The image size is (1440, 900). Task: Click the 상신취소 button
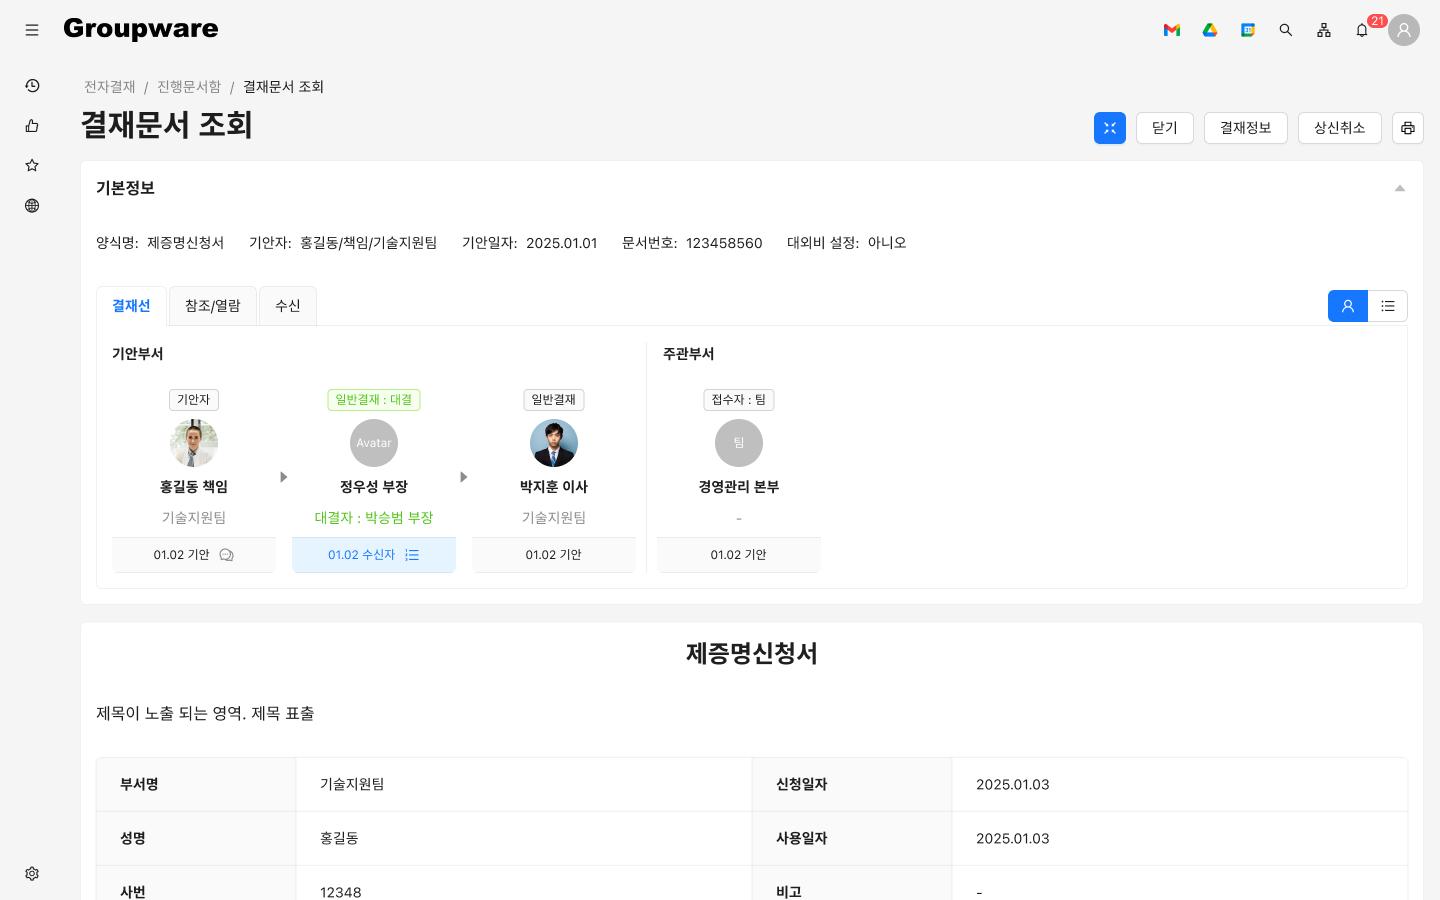[x=1340, y=128]
